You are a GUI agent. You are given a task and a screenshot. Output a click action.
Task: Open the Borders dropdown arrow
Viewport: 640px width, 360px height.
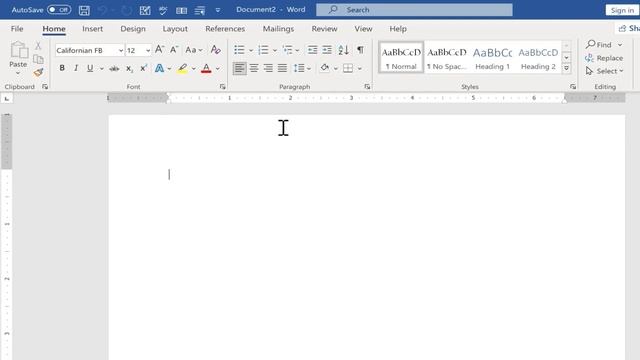(x=360, y=69)
